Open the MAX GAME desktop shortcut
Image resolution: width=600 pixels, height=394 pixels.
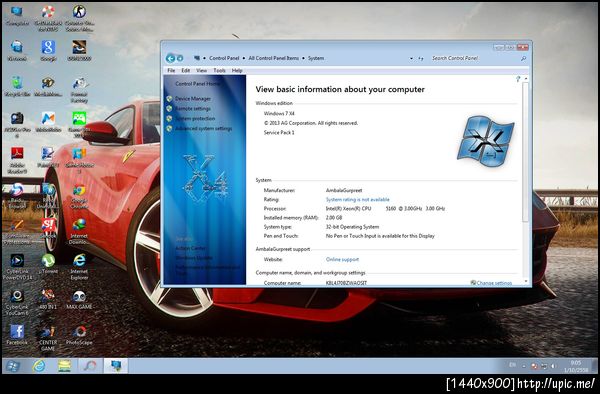pos(79,299)
